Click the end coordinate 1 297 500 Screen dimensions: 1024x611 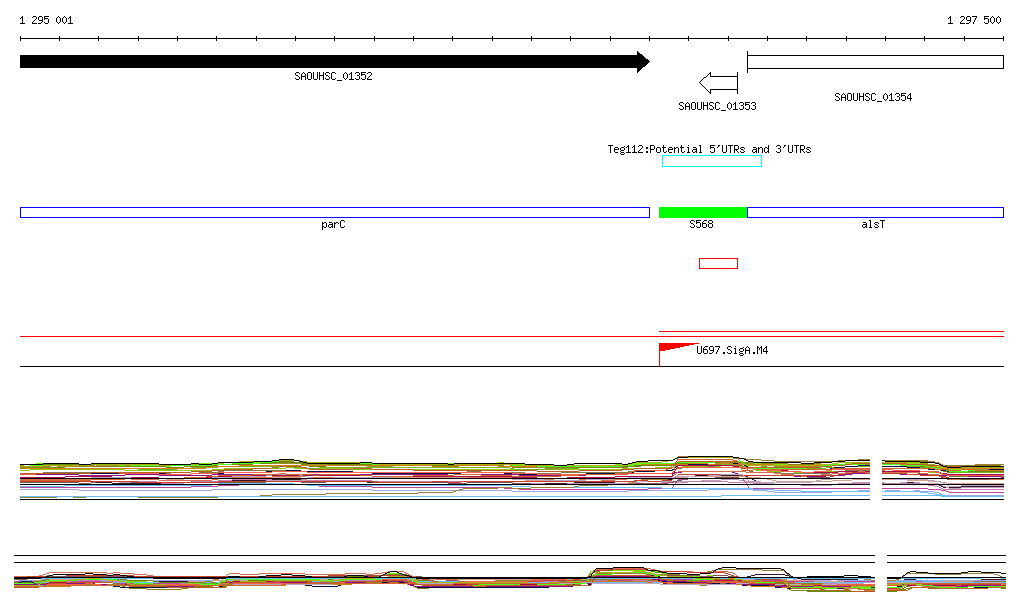(x=973, y=20)
